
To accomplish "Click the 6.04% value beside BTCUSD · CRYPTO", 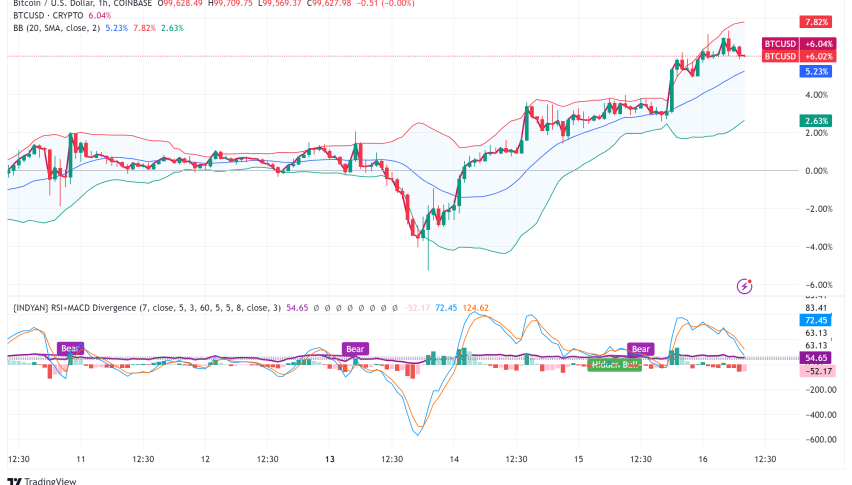I will tap(99, 15).
